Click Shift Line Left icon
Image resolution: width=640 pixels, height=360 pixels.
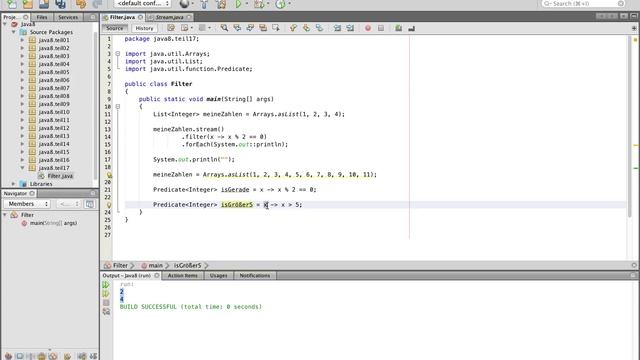pos(337,28)
